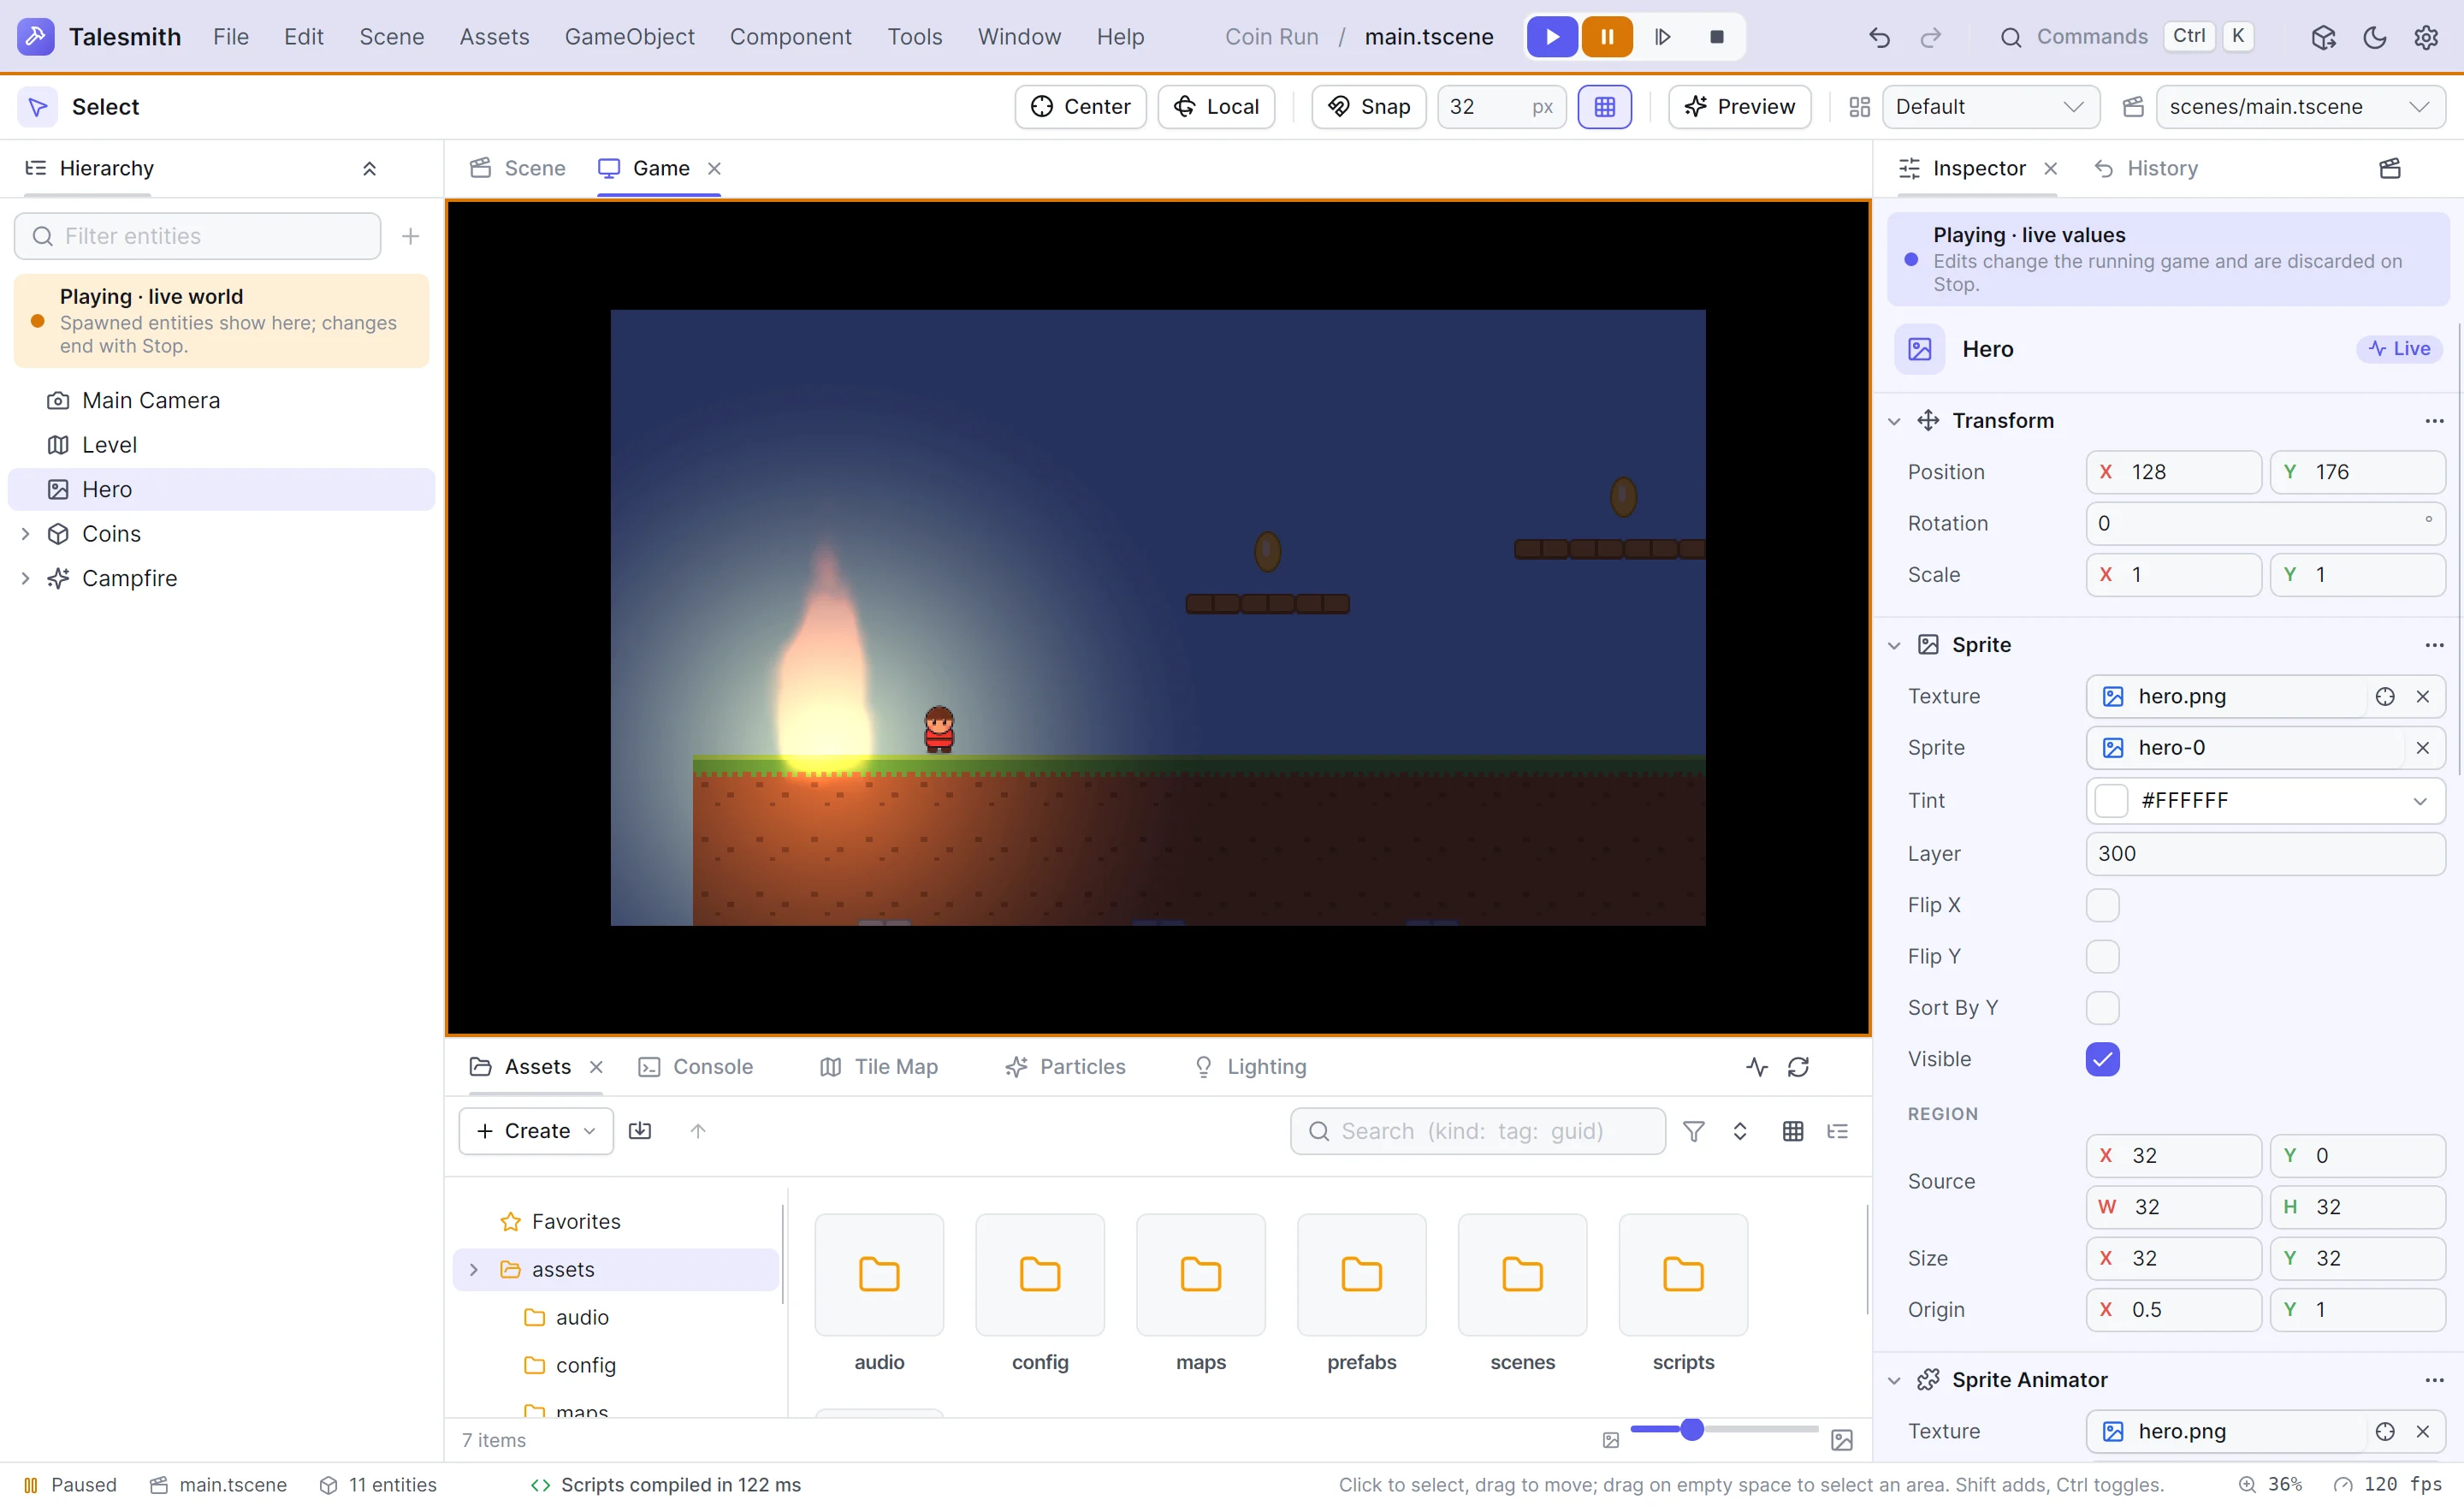Collapse the Sprite Animator section
The height and width of the screenshot is (1506, 2464).
1893,1380
